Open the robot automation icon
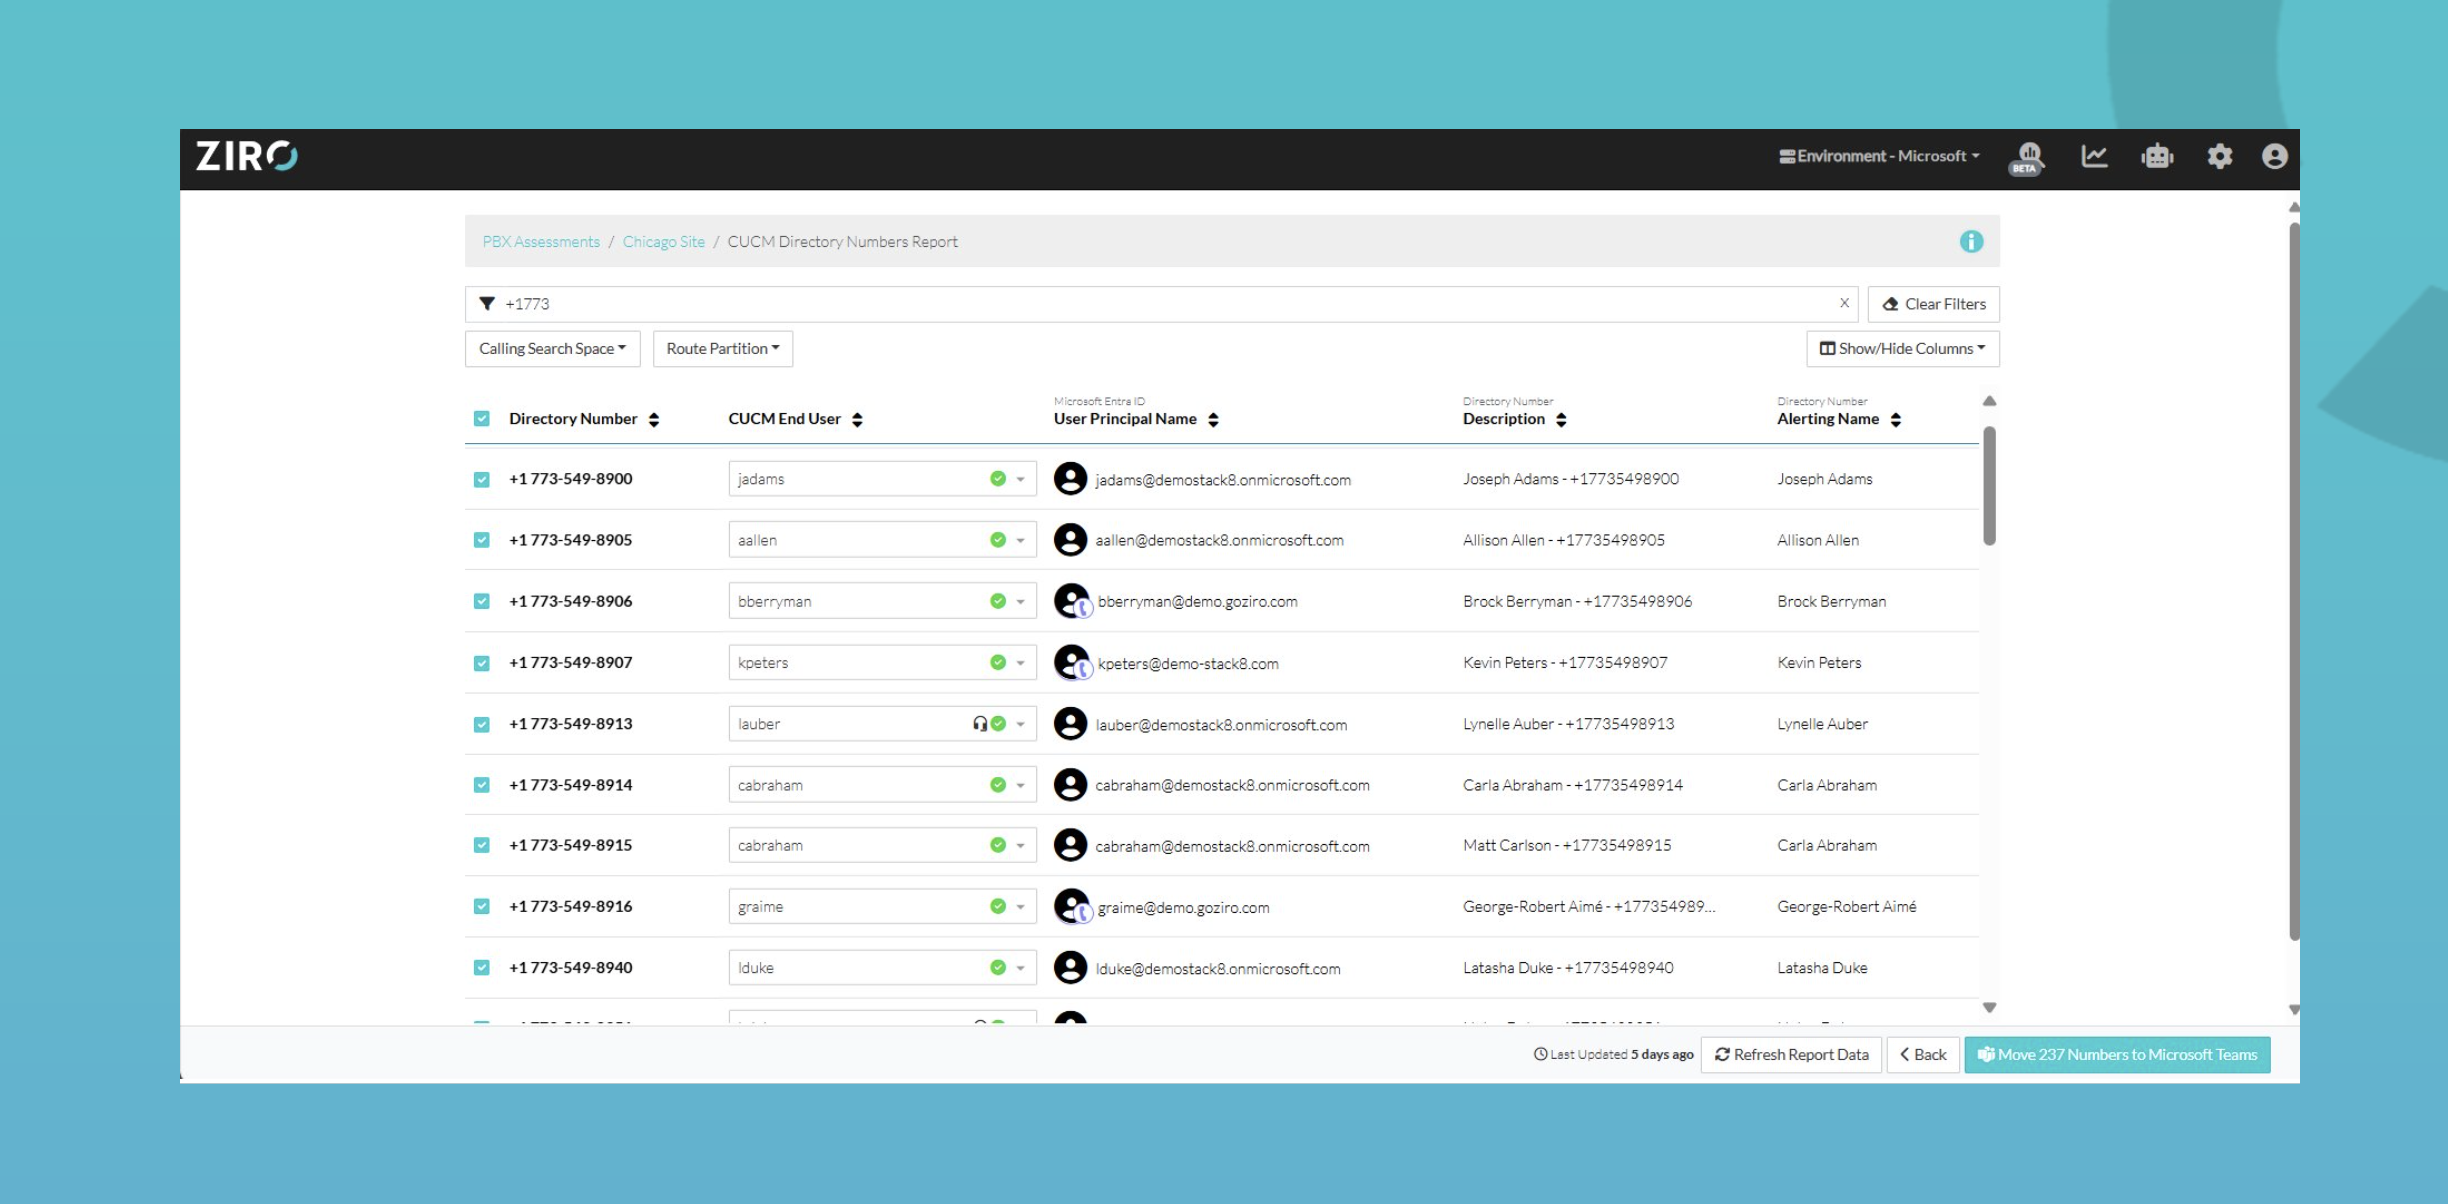The image size is (2448, 1204). [x=2157, y=156]
